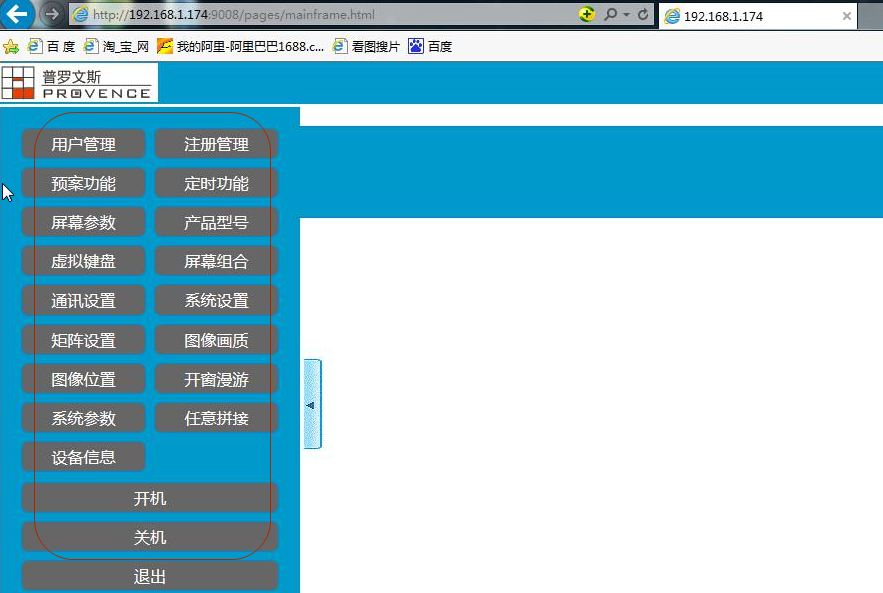
Task: Click the search magnifier icon in address bar
Action: [x=610, y=14]
